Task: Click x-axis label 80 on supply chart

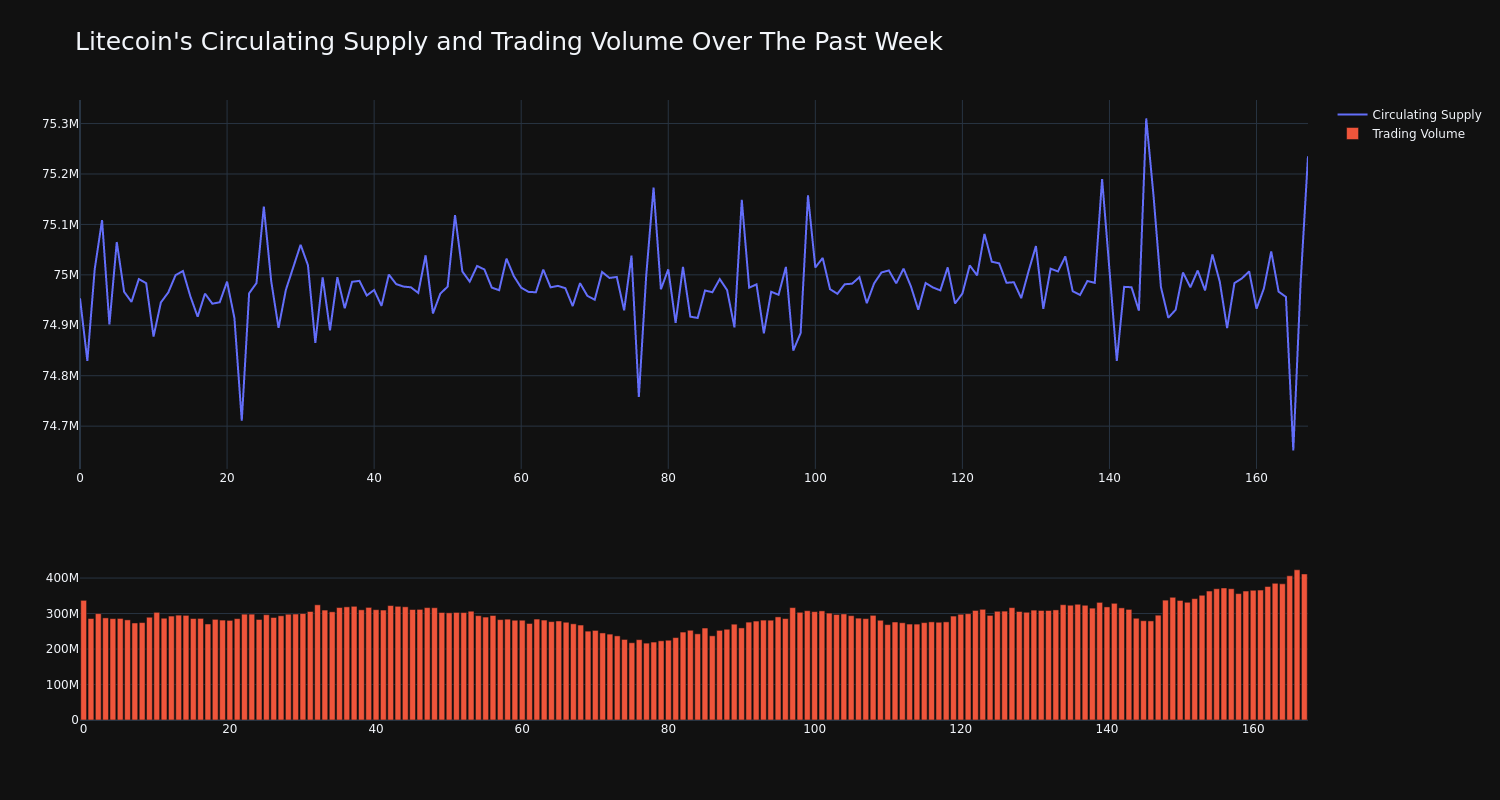Action: point(668,478)
